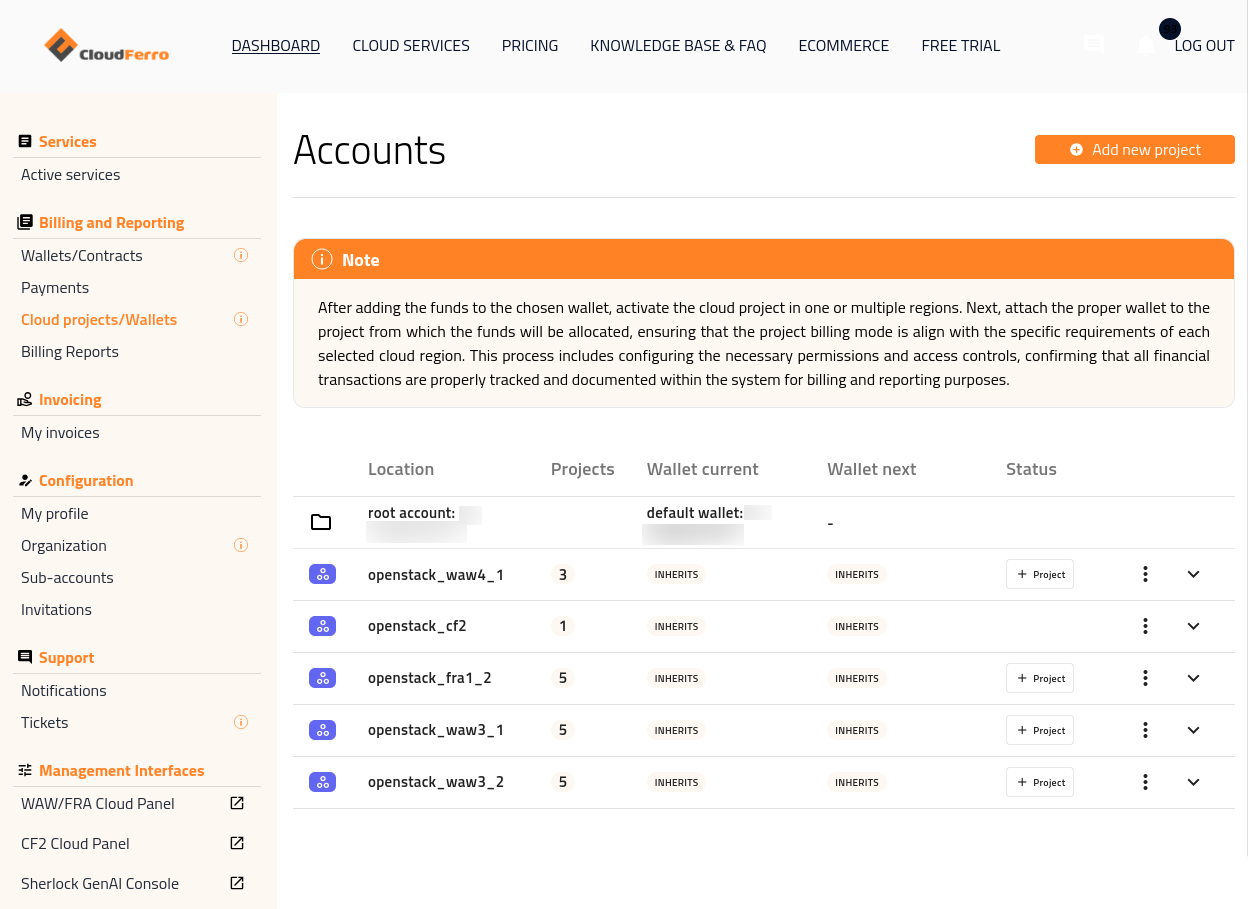Click the root account folder icon
This screenshot has height=909, width=1248.
coord(321,522)
